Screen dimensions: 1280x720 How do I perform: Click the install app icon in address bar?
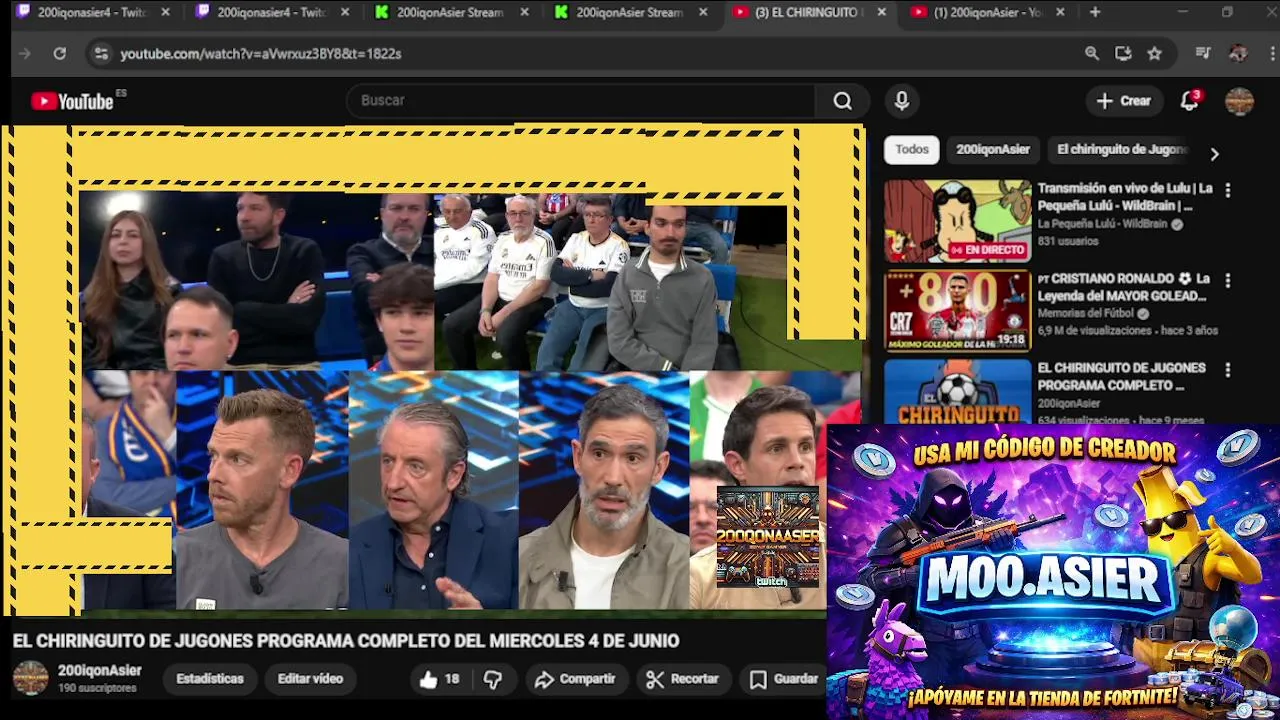point(1123,54)
